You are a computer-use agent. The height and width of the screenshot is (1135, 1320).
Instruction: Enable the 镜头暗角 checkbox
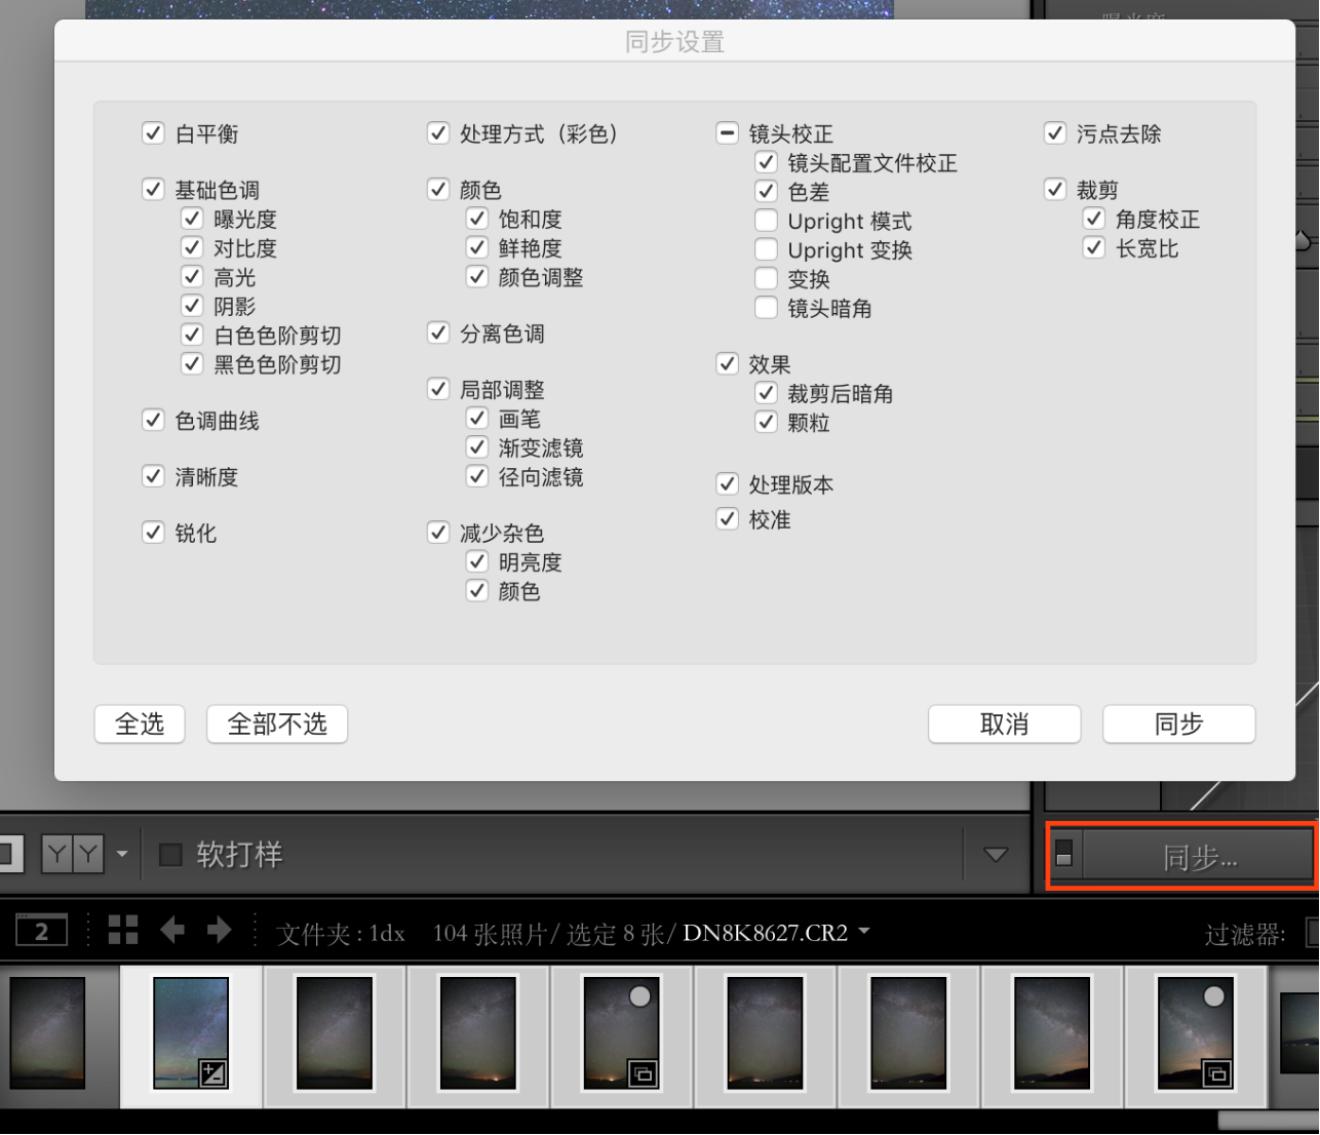[x=766, y=308]
